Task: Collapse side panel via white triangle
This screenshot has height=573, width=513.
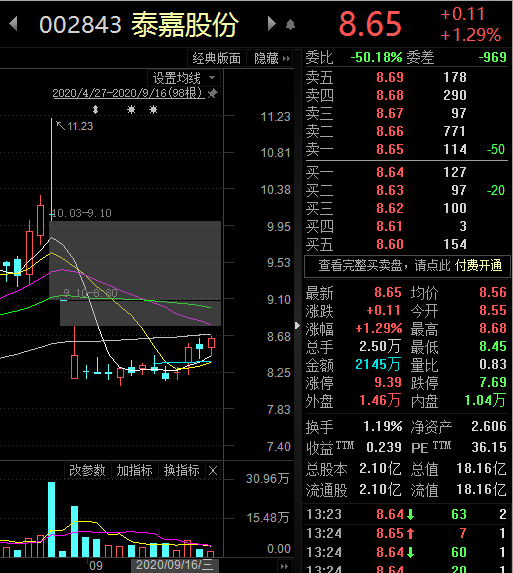Action: pos(297,325)
